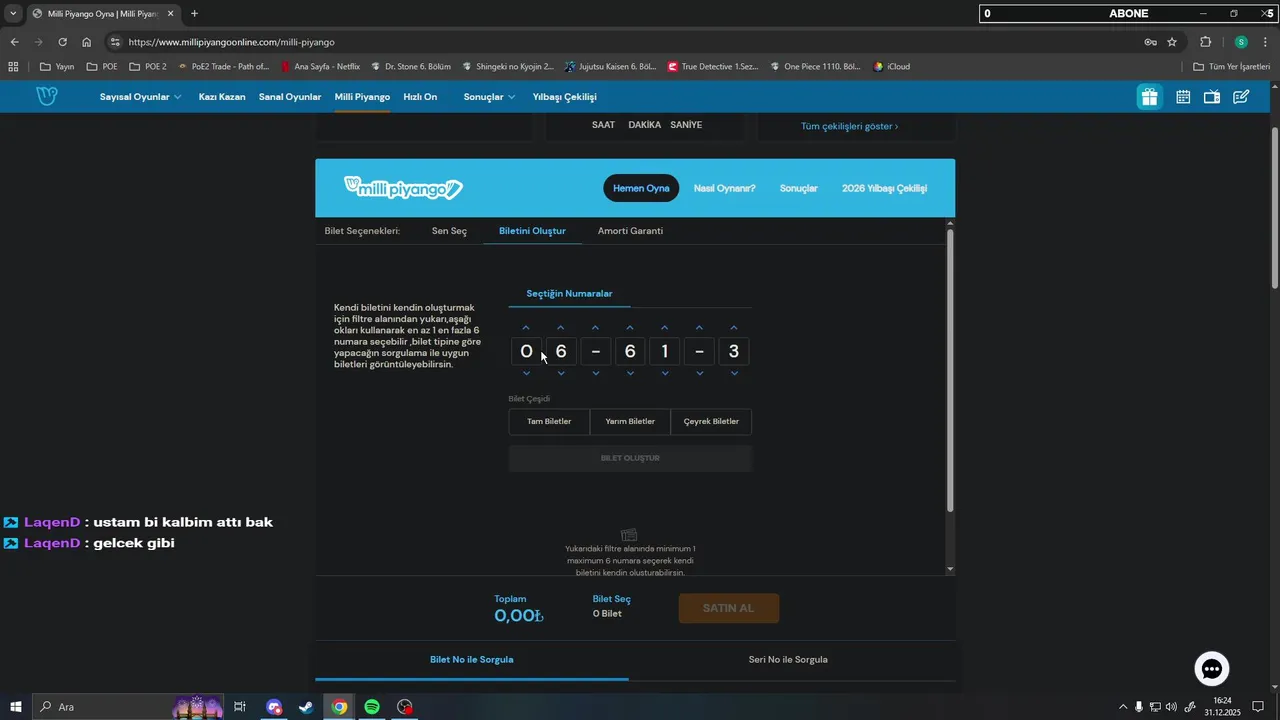Click the message-with-pencil feedback icon
1280x720 pixels.
point(1241,97)
